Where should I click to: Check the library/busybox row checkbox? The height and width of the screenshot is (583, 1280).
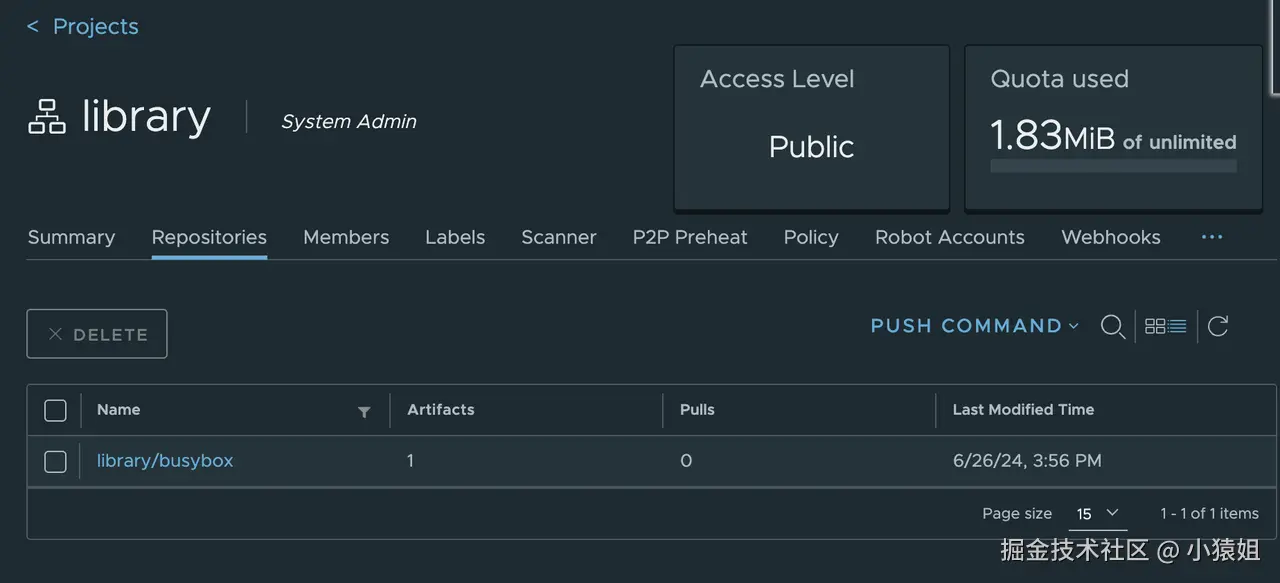click(56, 461)
